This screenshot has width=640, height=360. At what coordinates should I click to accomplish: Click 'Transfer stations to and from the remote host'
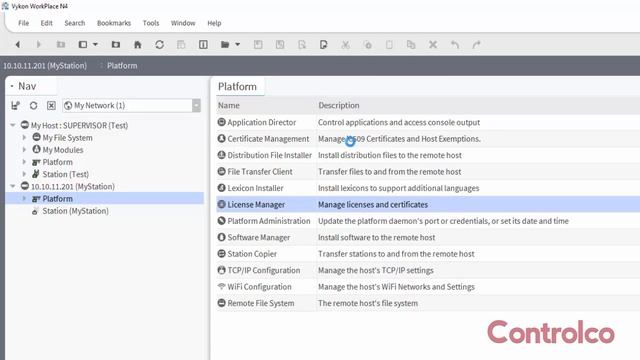tap(396, 254)
